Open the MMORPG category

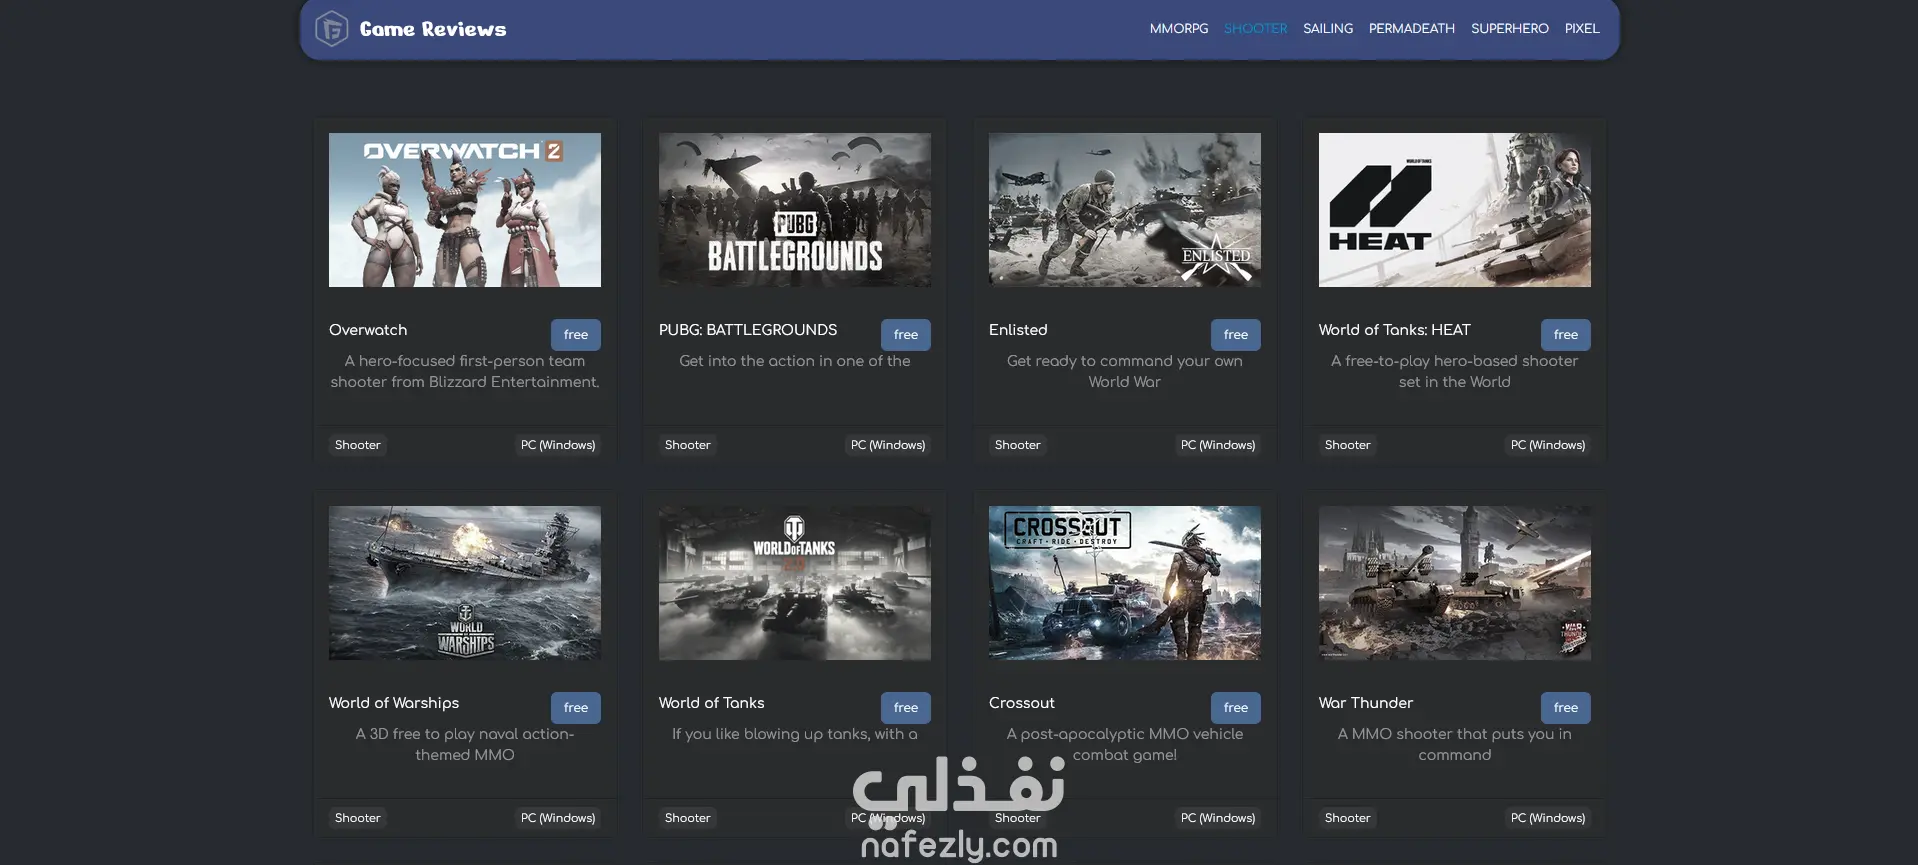(1179, 29)
